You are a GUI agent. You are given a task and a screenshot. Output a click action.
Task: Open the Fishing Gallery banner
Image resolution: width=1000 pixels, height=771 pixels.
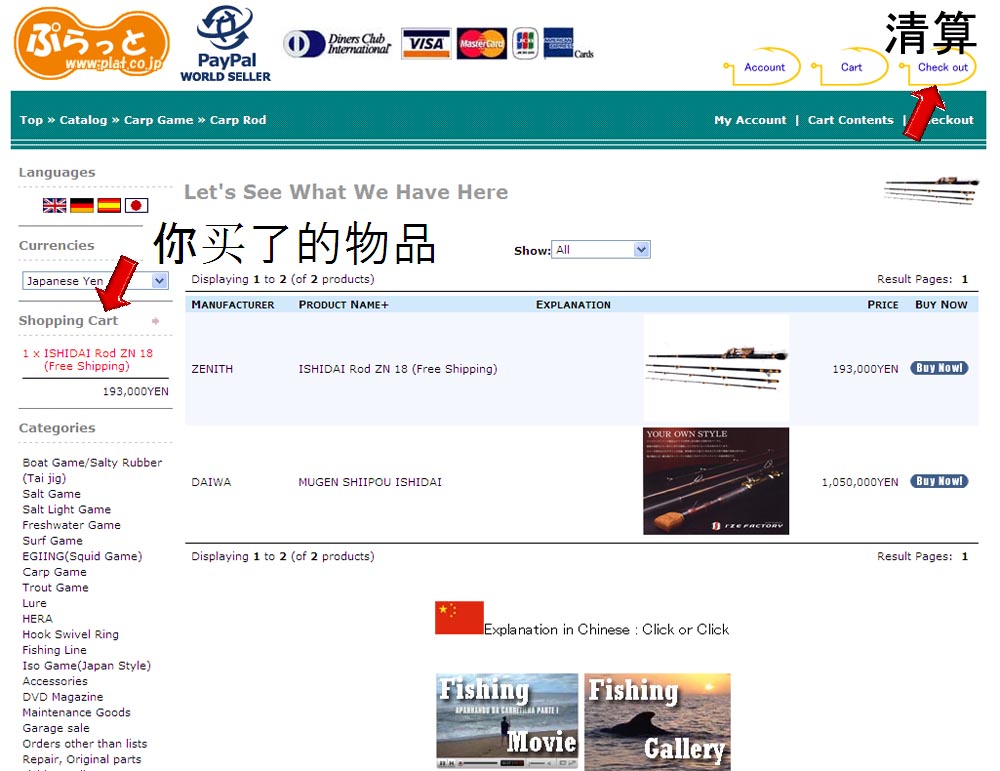click(x=658, y=722)
